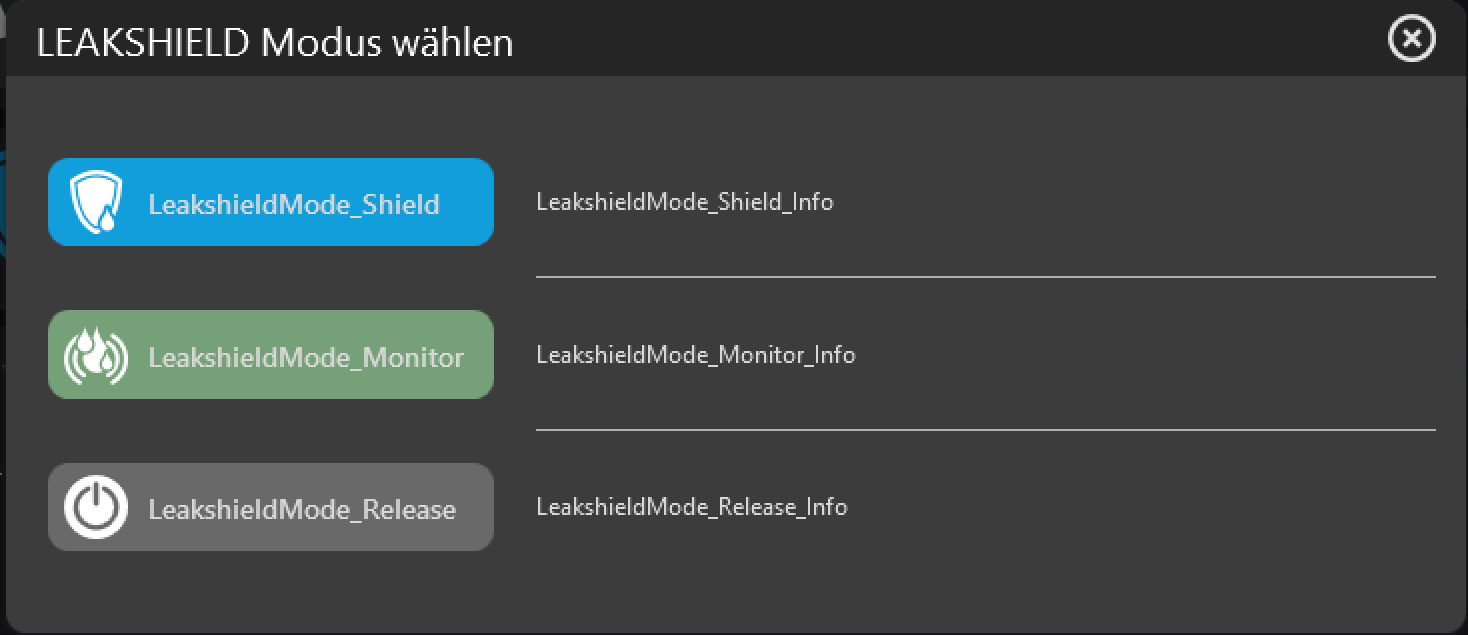The image size is (1468, 636).
Task: Click the LeakshieldMode_Release_Info description text
Action: (692, 507)
